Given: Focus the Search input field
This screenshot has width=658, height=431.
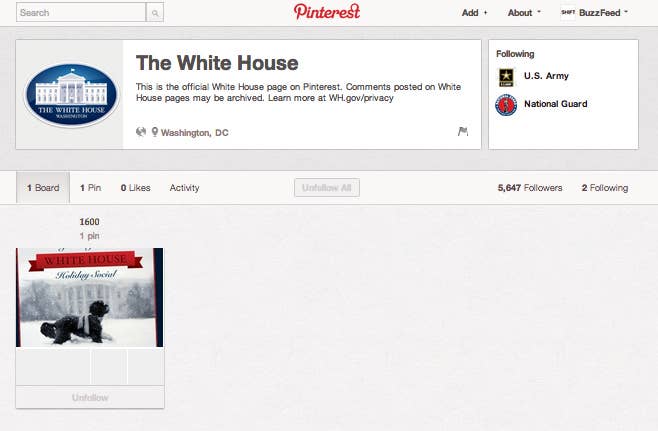Looking at the screenshot, I should click(81, 13).
